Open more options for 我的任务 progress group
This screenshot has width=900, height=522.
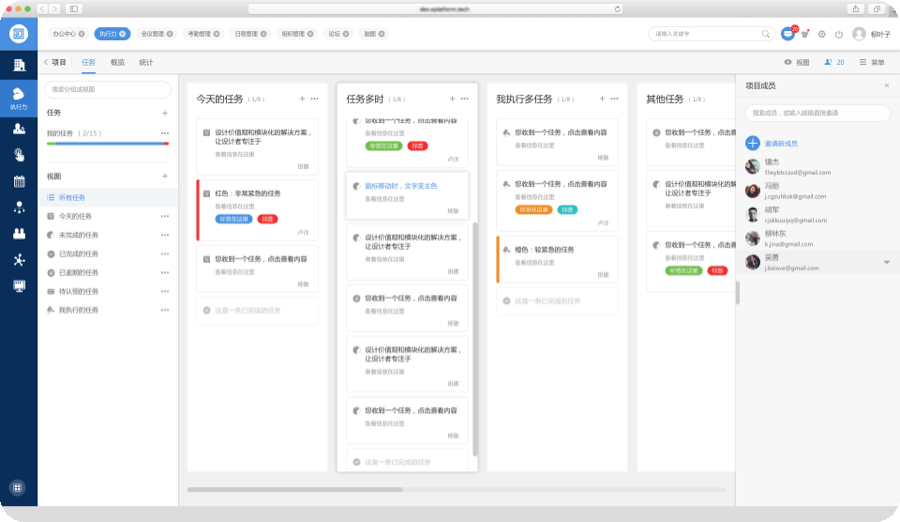[x=165, y=133]
